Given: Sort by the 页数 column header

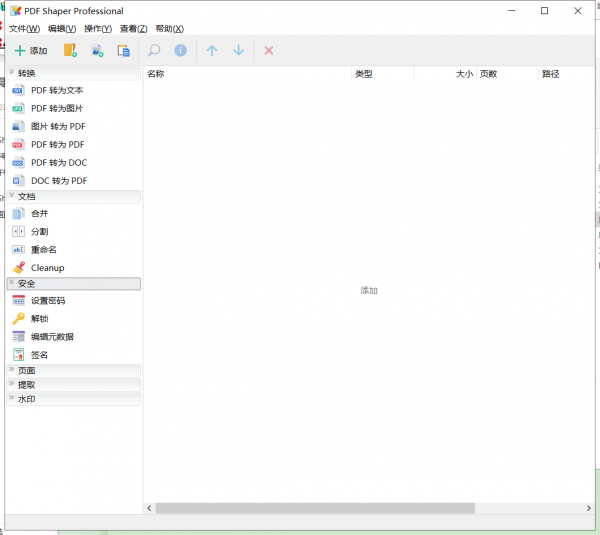Looking at the screenshot, I should tap(507, 74).
